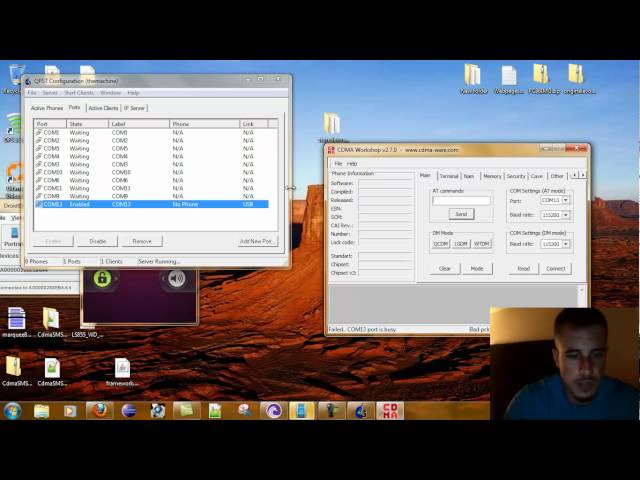
Task: Click 'Failed. COM13 port is busy' status text
Action: pyautogui.click(x=362, y=329)
